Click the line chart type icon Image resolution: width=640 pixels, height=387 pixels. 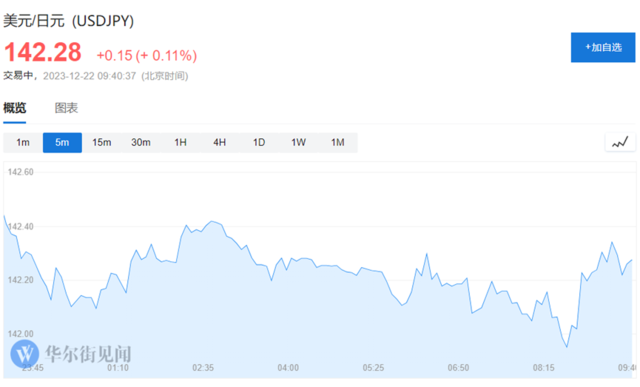(620, 142)
